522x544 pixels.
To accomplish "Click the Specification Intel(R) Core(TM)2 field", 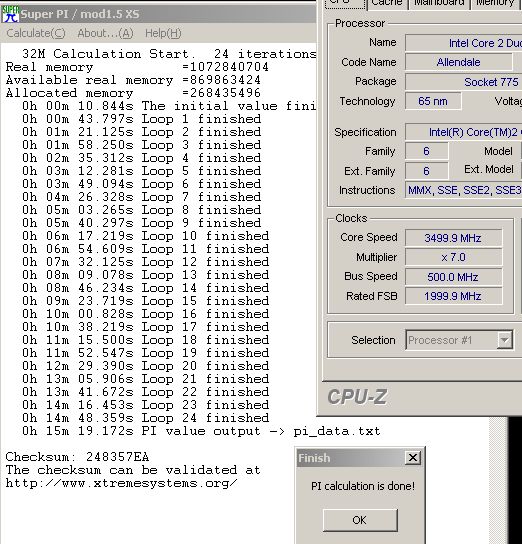I will click(463, 132).
